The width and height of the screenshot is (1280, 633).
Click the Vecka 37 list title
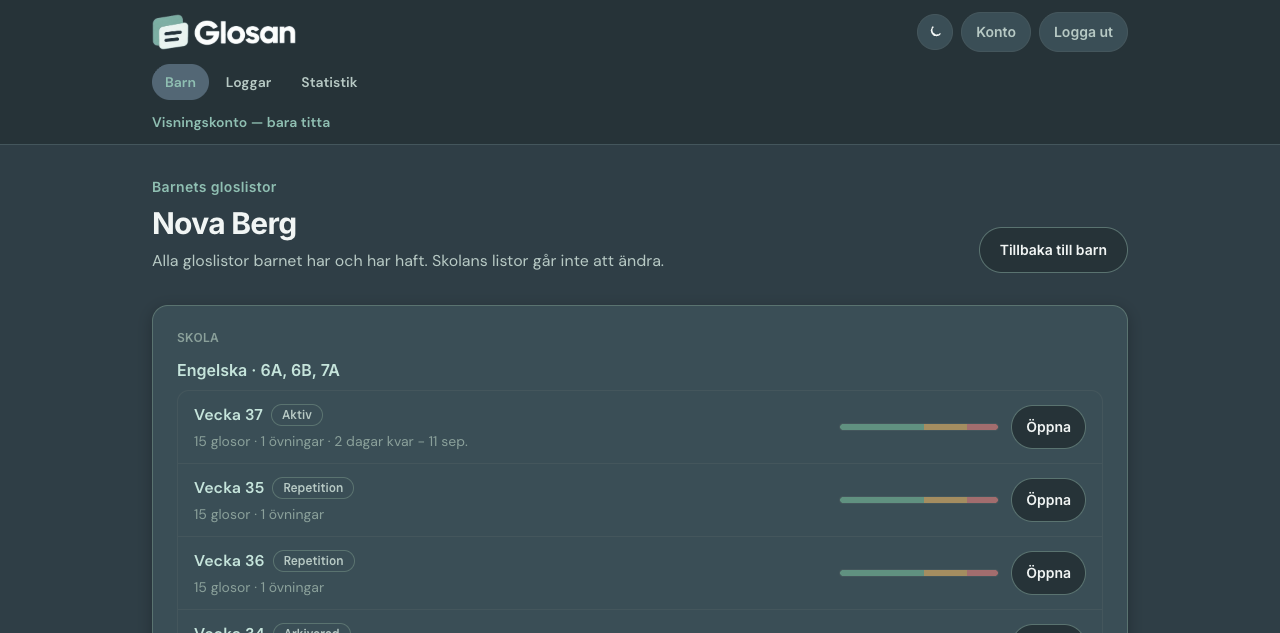pos(228,415)
